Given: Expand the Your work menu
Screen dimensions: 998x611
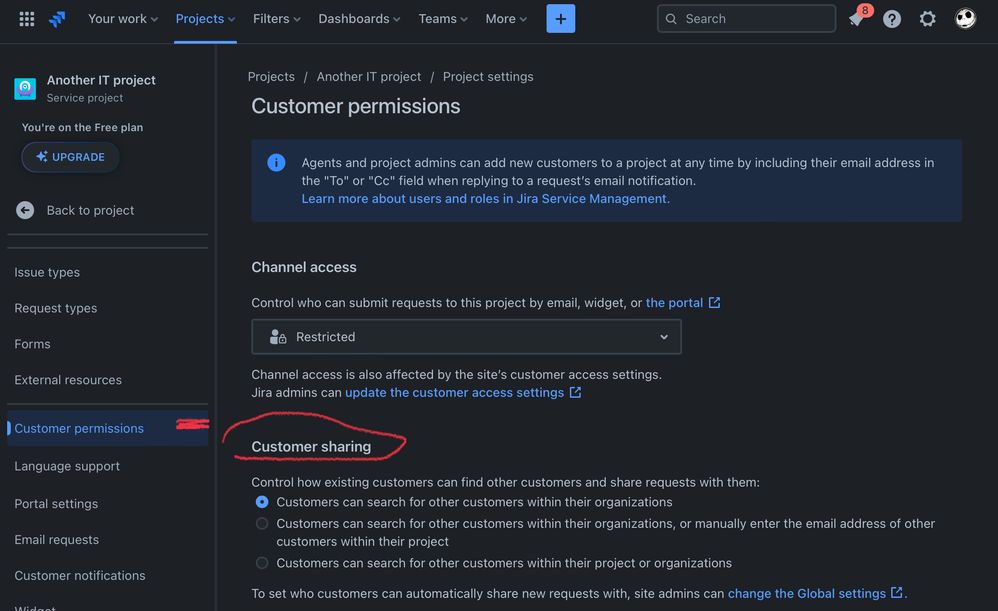Looking at the screenshot, I should [123, 19].
